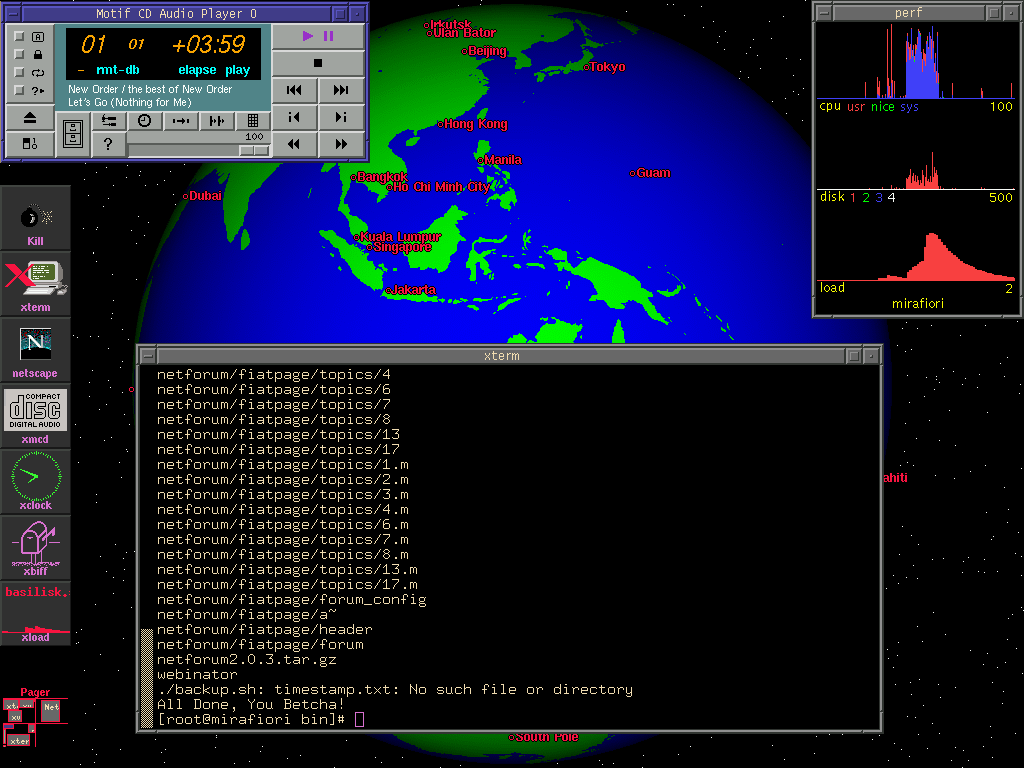Select the Net window in Pager
Screen dimensions: 1024x768
(51, 711)
